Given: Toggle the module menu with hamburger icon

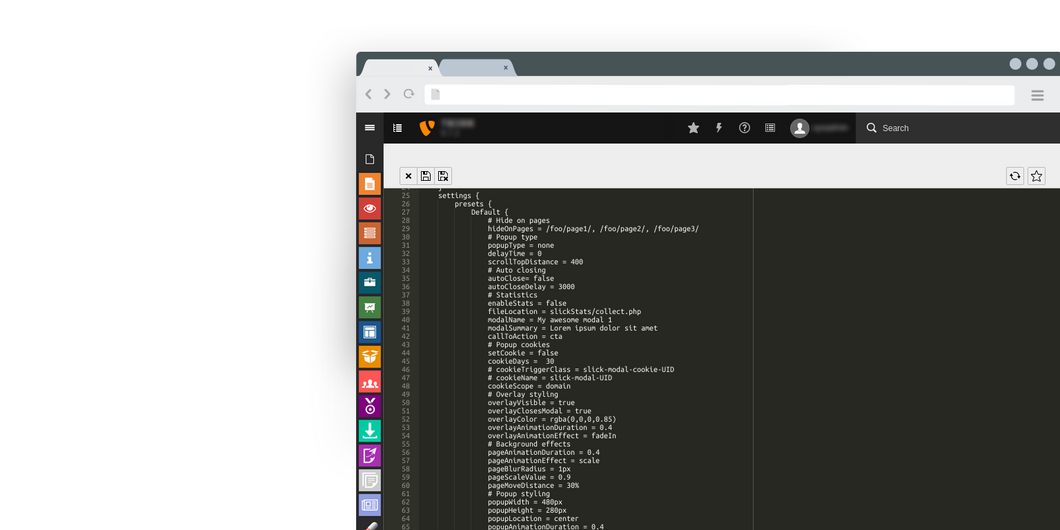Looking at the screenshot, I should 370,128.
